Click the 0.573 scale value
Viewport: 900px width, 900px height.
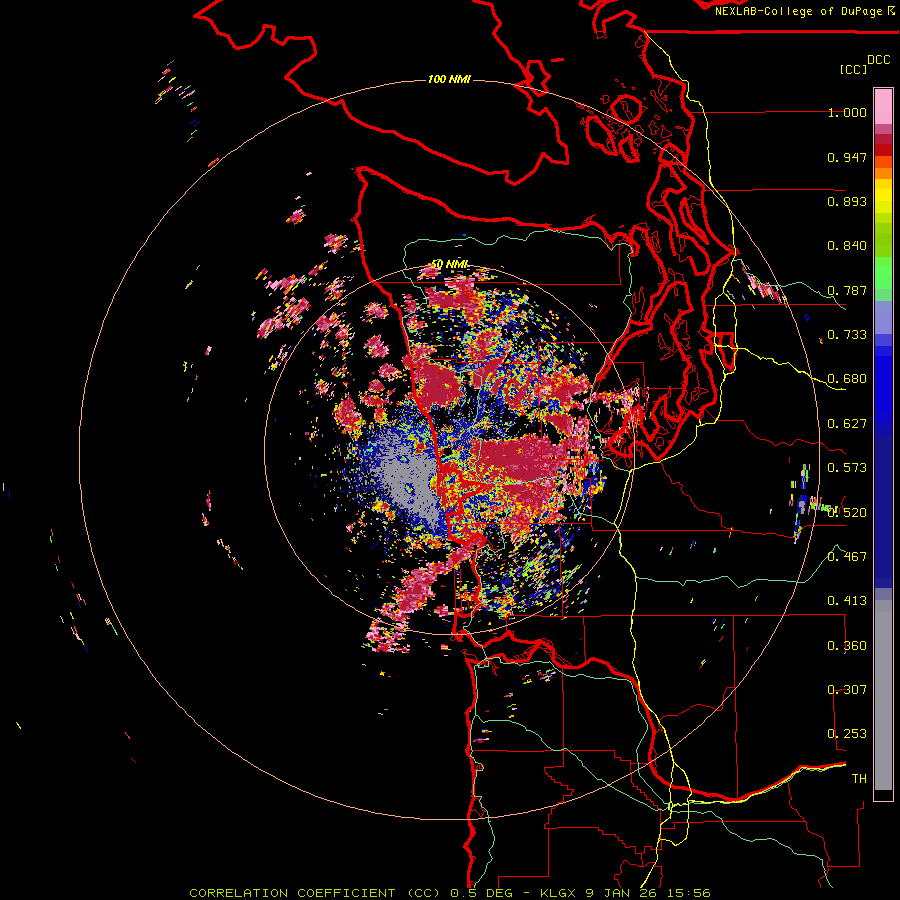pos(847,468)
